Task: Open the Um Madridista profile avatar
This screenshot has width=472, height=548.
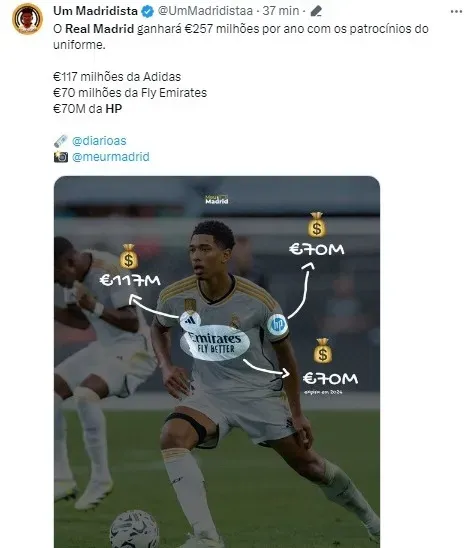Action: (27, 19)
